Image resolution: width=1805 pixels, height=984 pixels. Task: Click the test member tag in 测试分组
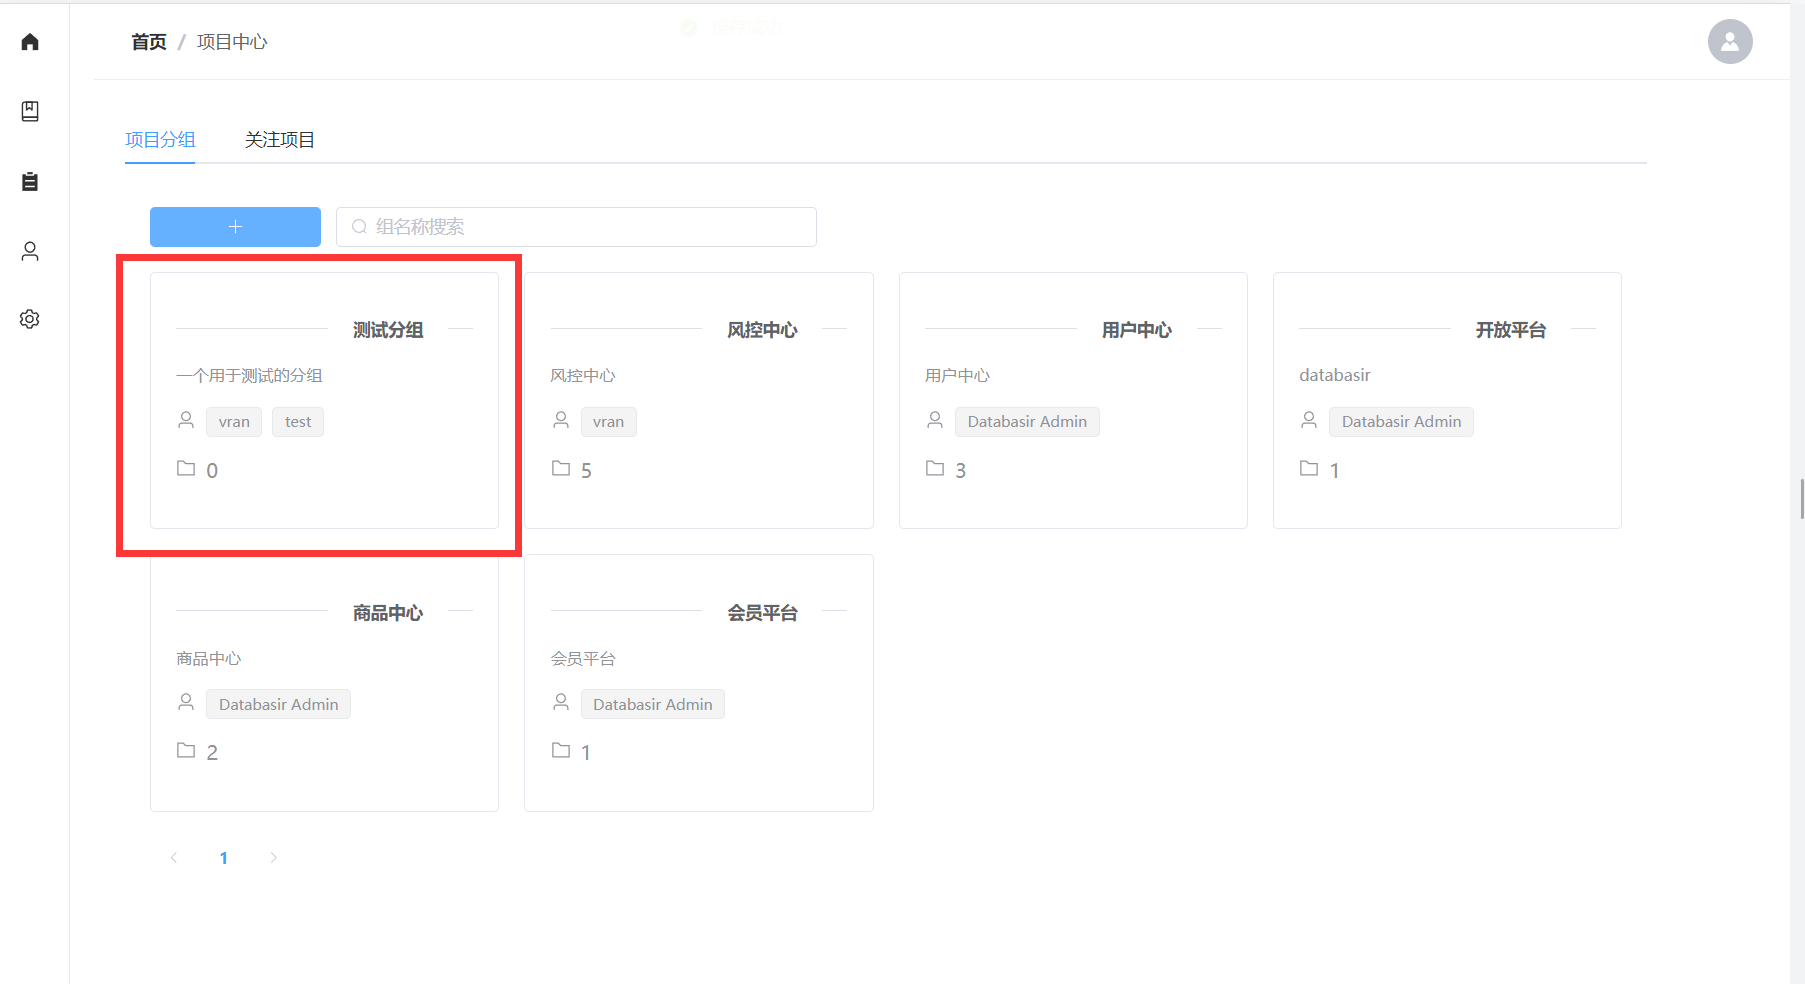click(x=298, y=422)
